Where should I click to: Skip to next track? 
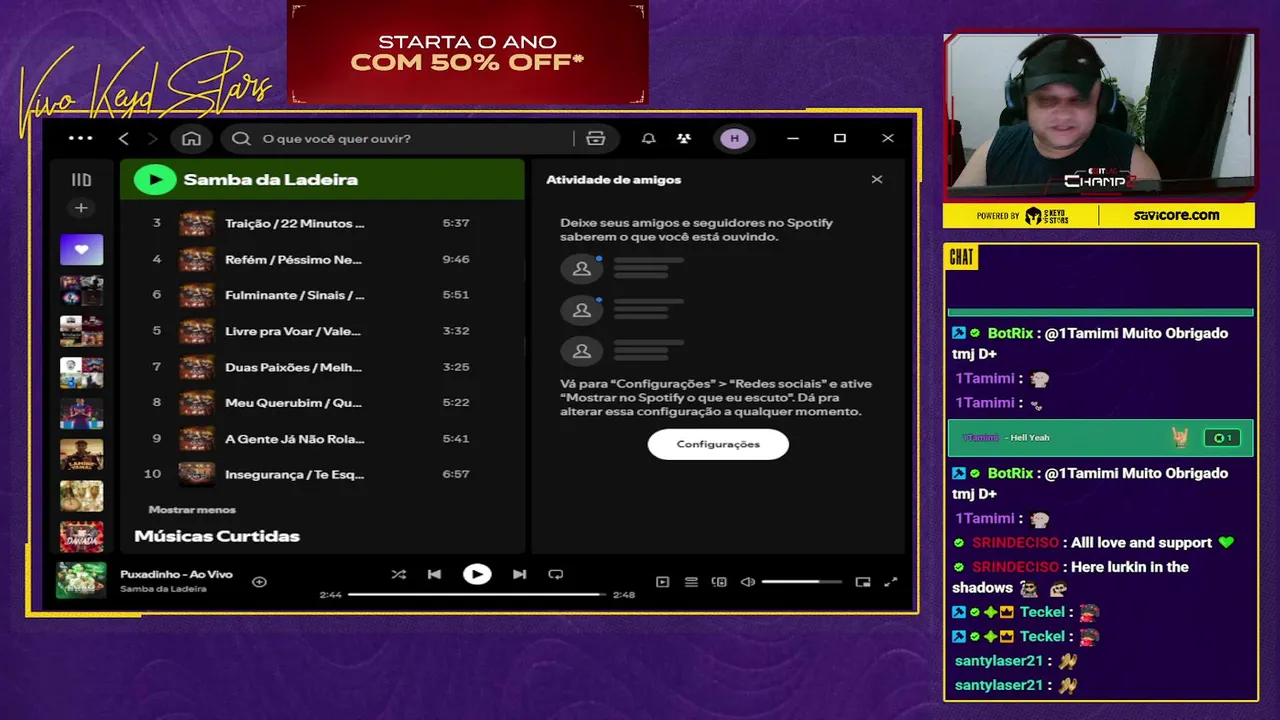pos(519,574)
